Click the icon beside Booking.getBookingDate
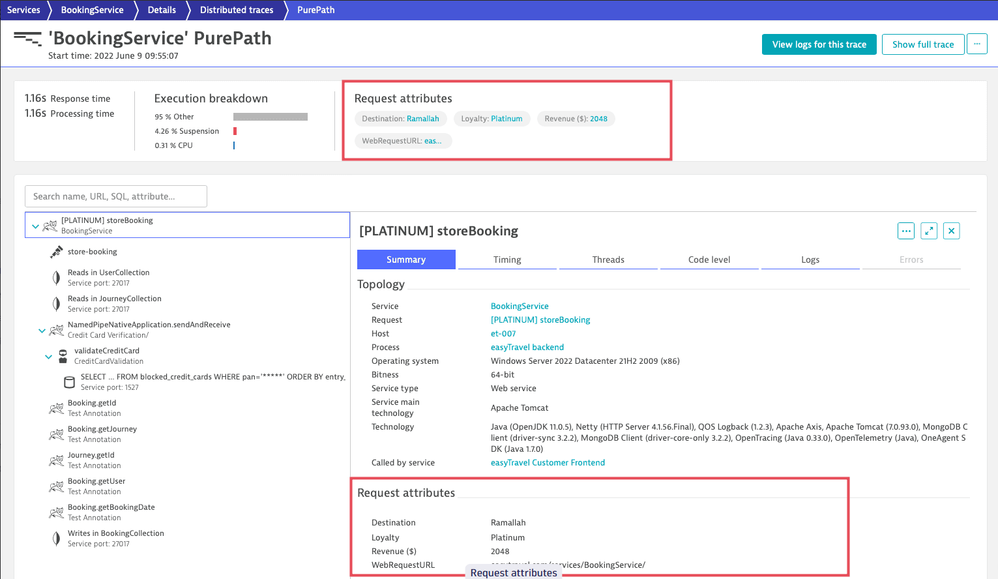998x579 pixels. 57,513
